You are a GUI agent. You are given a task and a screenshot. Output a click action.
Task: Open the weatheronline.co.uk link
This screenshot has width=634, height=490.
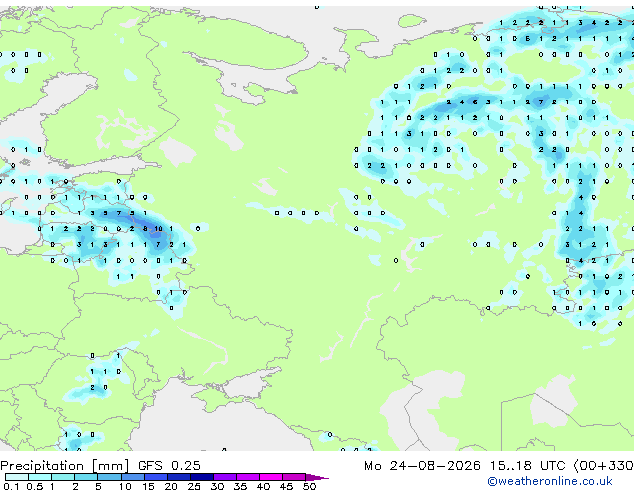(550, 481)
